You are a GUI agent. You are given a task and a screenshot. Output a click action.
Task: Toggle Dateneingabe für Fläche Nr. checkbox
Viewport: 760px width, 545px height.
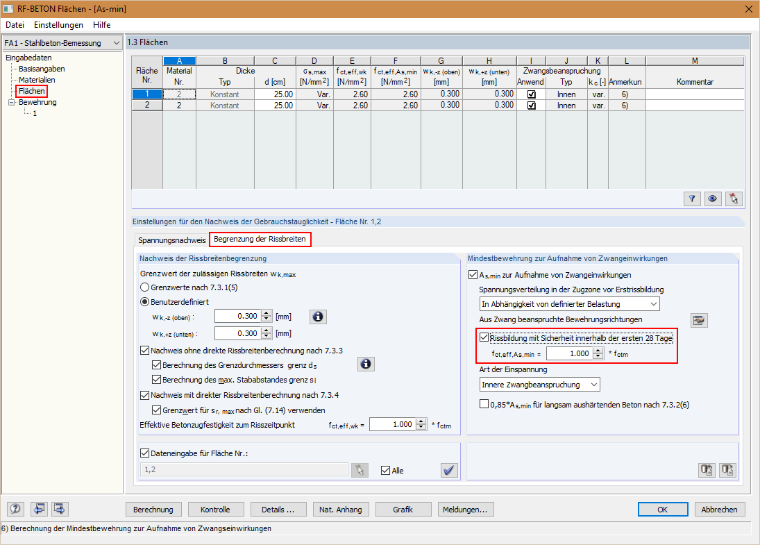[144, 453]
